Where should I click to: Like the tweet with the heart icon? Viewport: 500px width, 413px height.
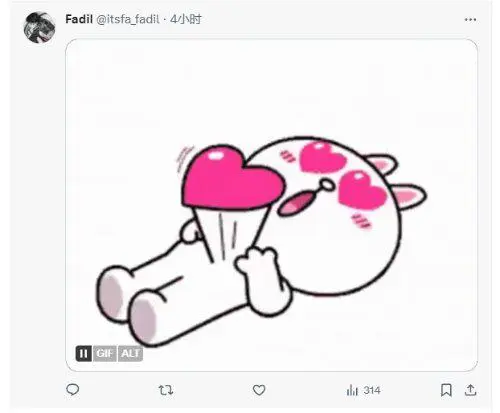pos(259,390)
